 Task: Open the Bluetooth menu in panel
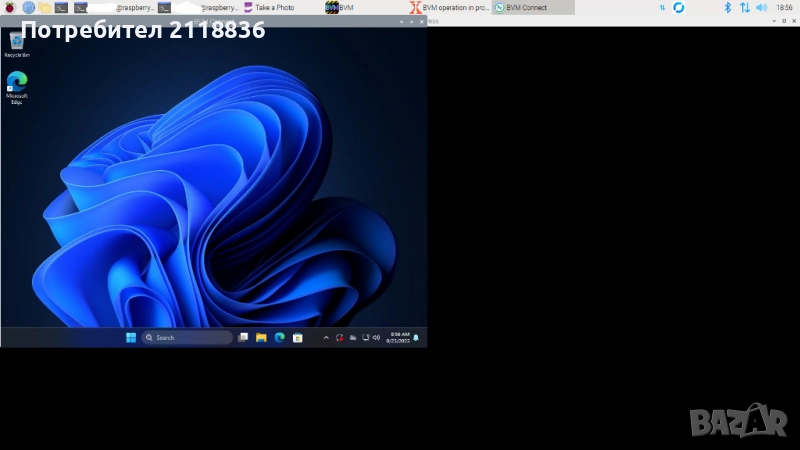click(x=727, y=7)
